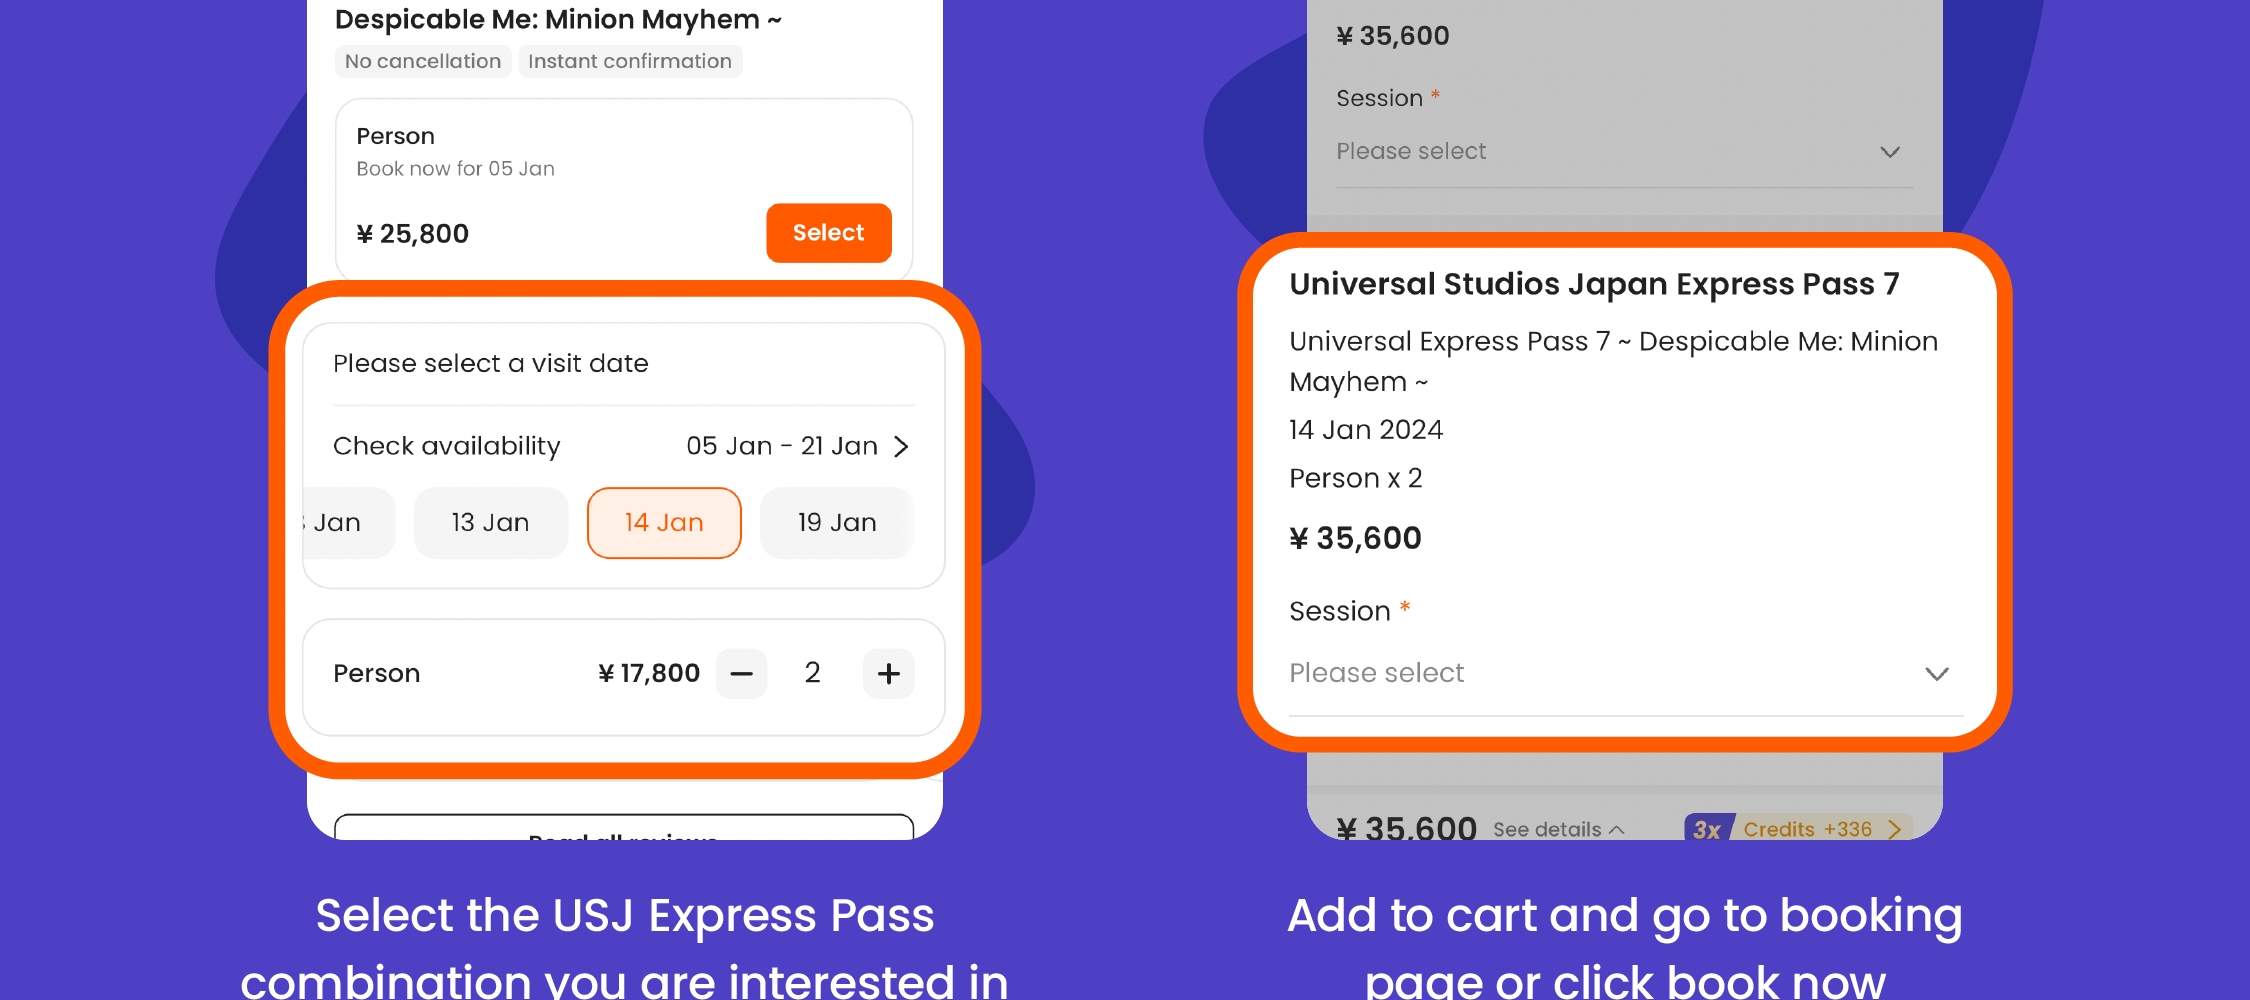Click the Person quantity showing 2

click(x=812, y=673)
